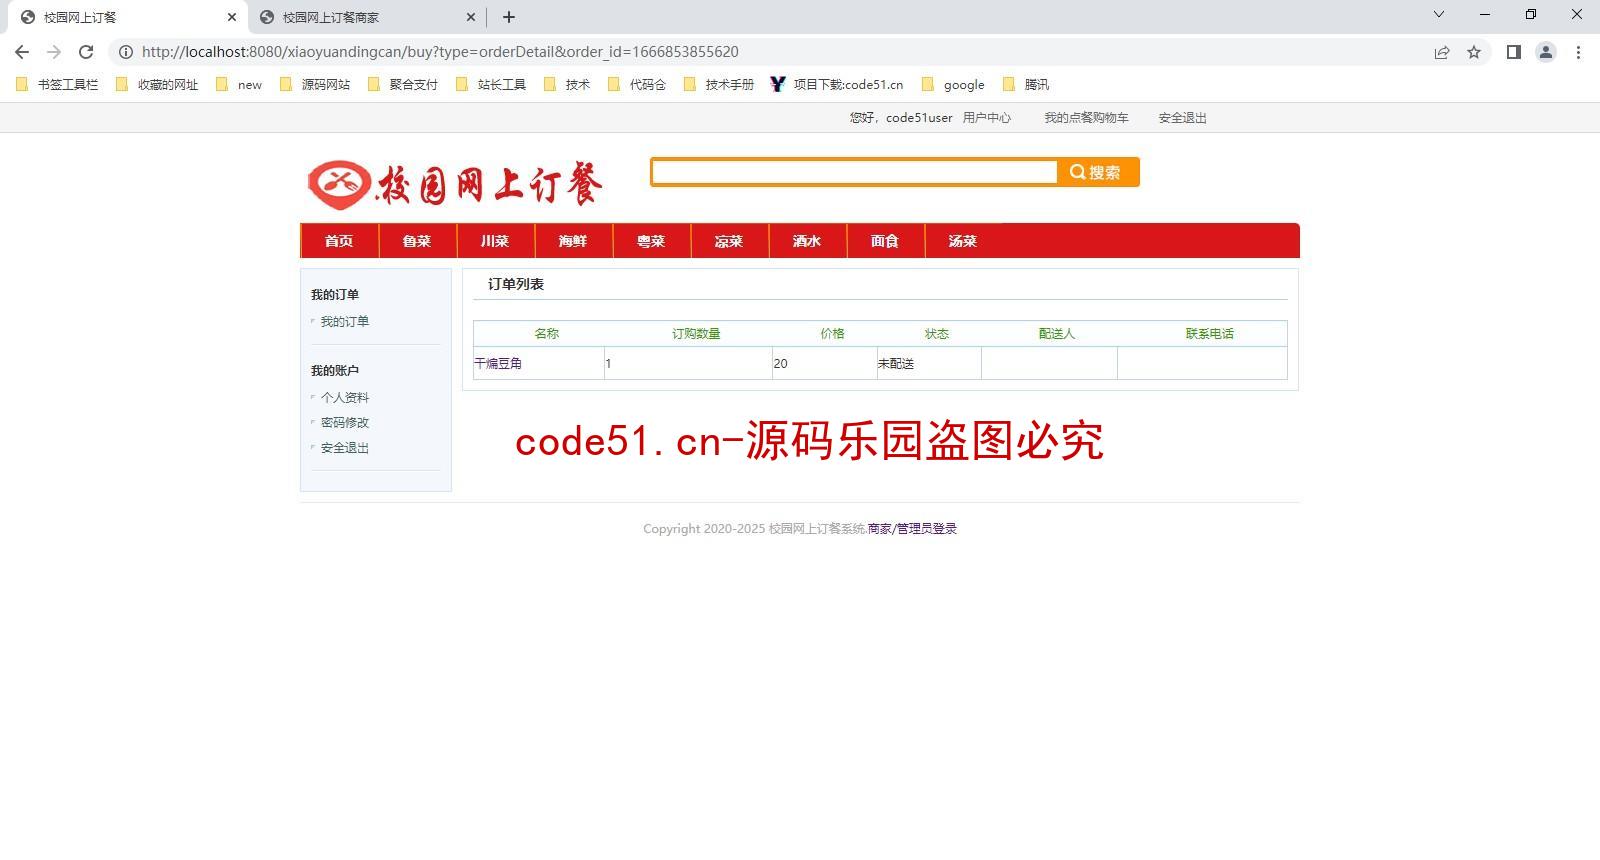
Task: Open the 站长工具 bookmark folder
Action: pos(491,85)
